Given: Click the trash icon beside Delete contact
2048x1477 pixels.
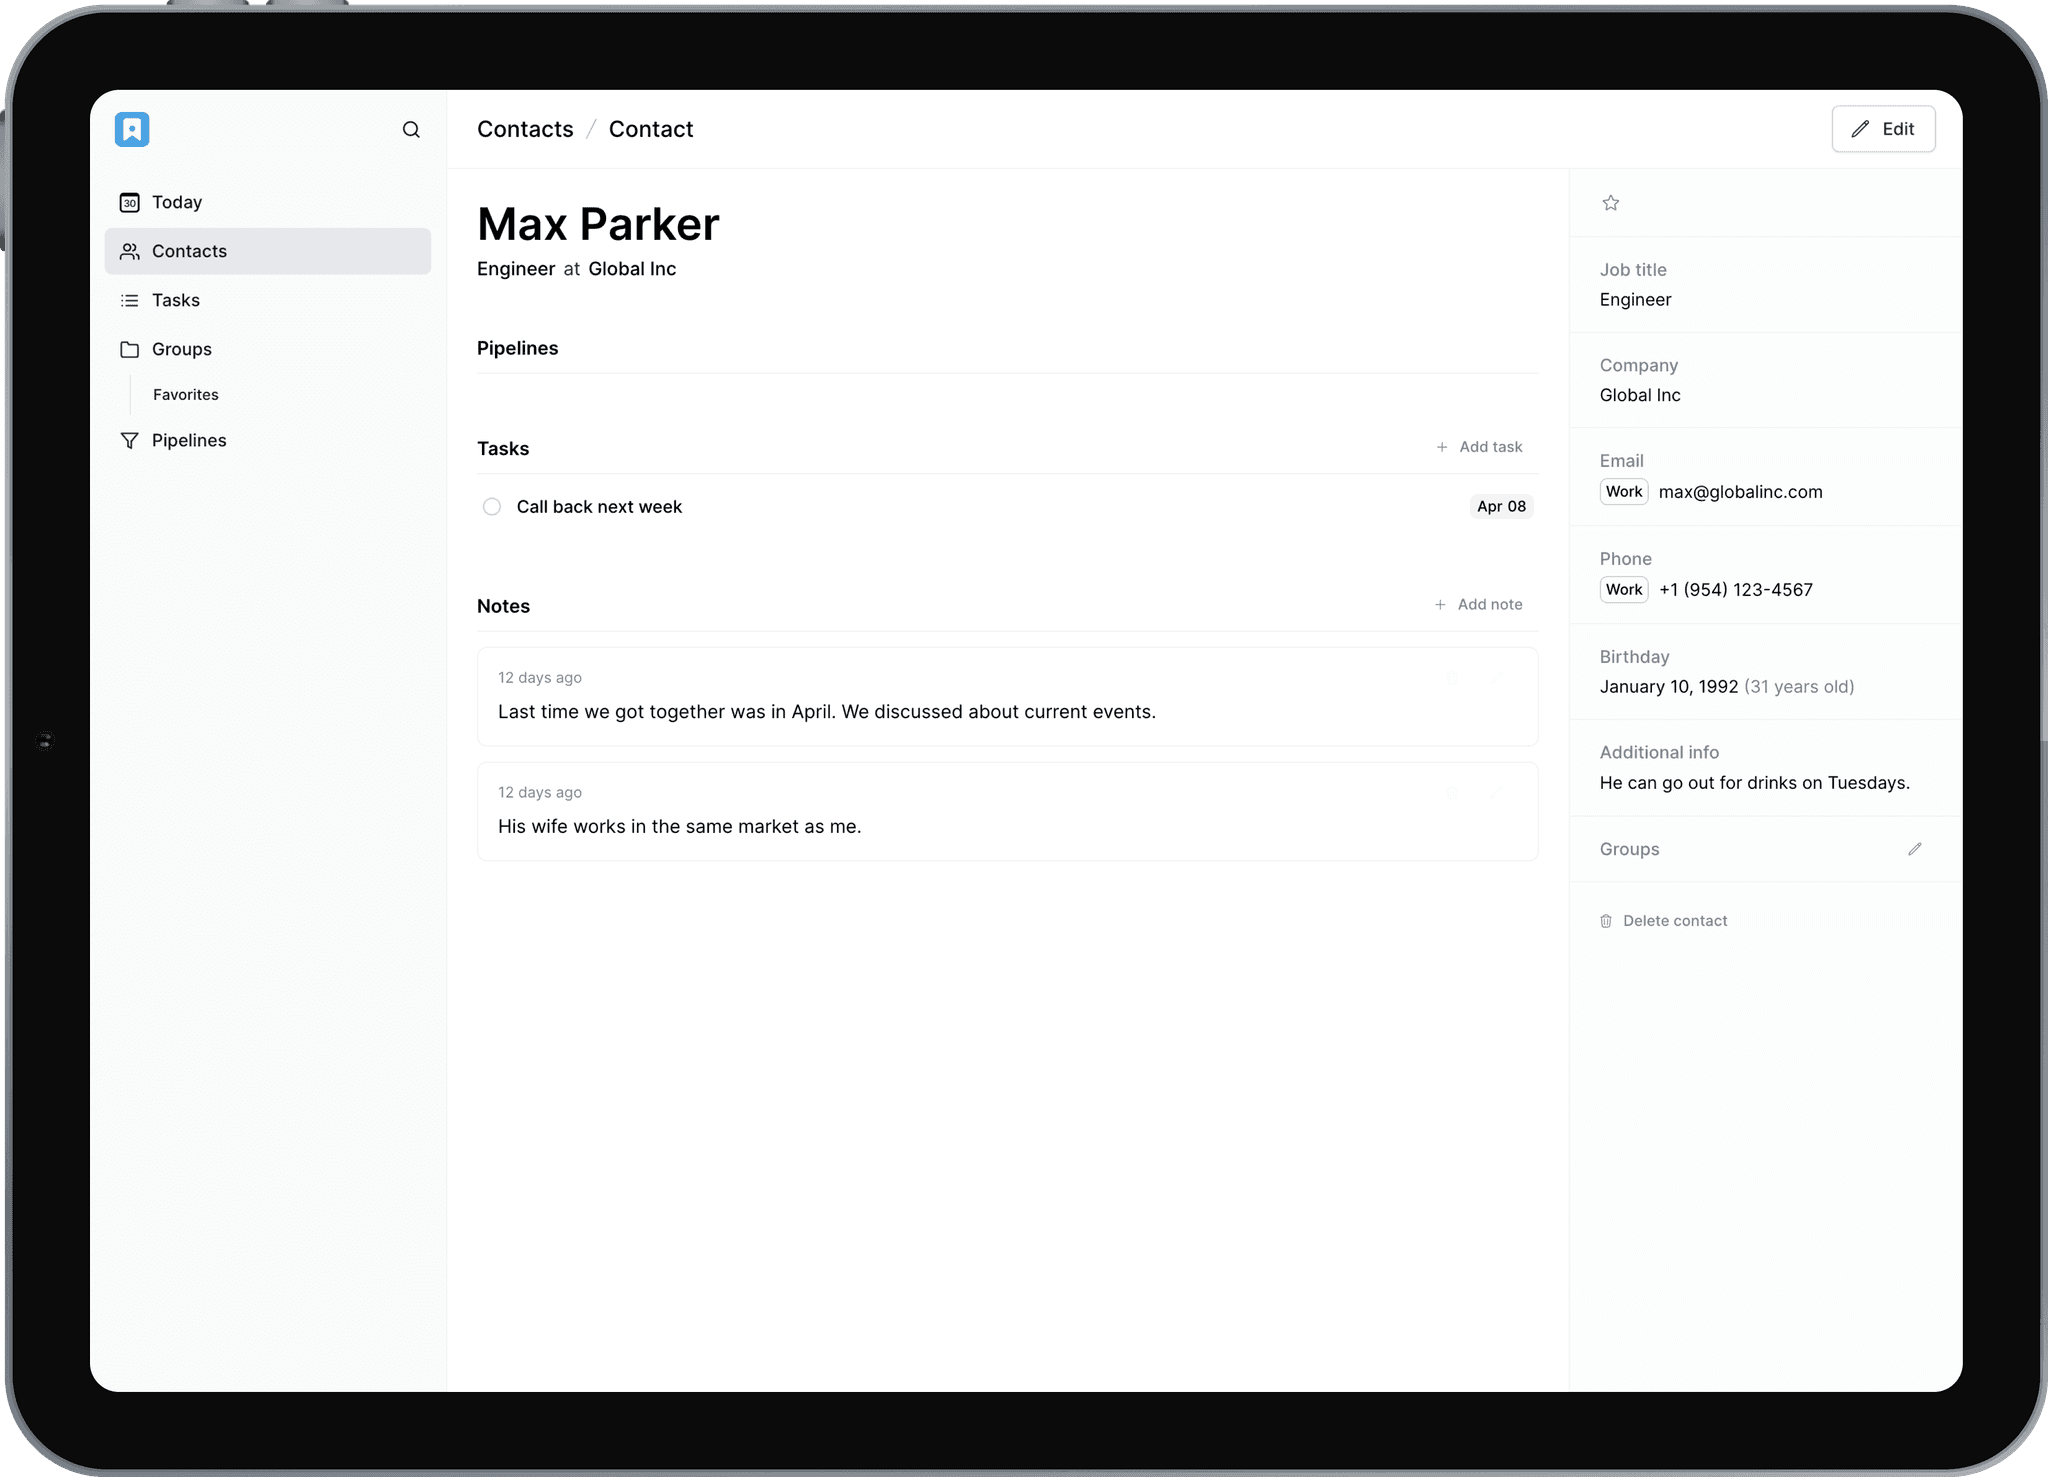Looking at the screenshot, I should [x=1606, y=920].
